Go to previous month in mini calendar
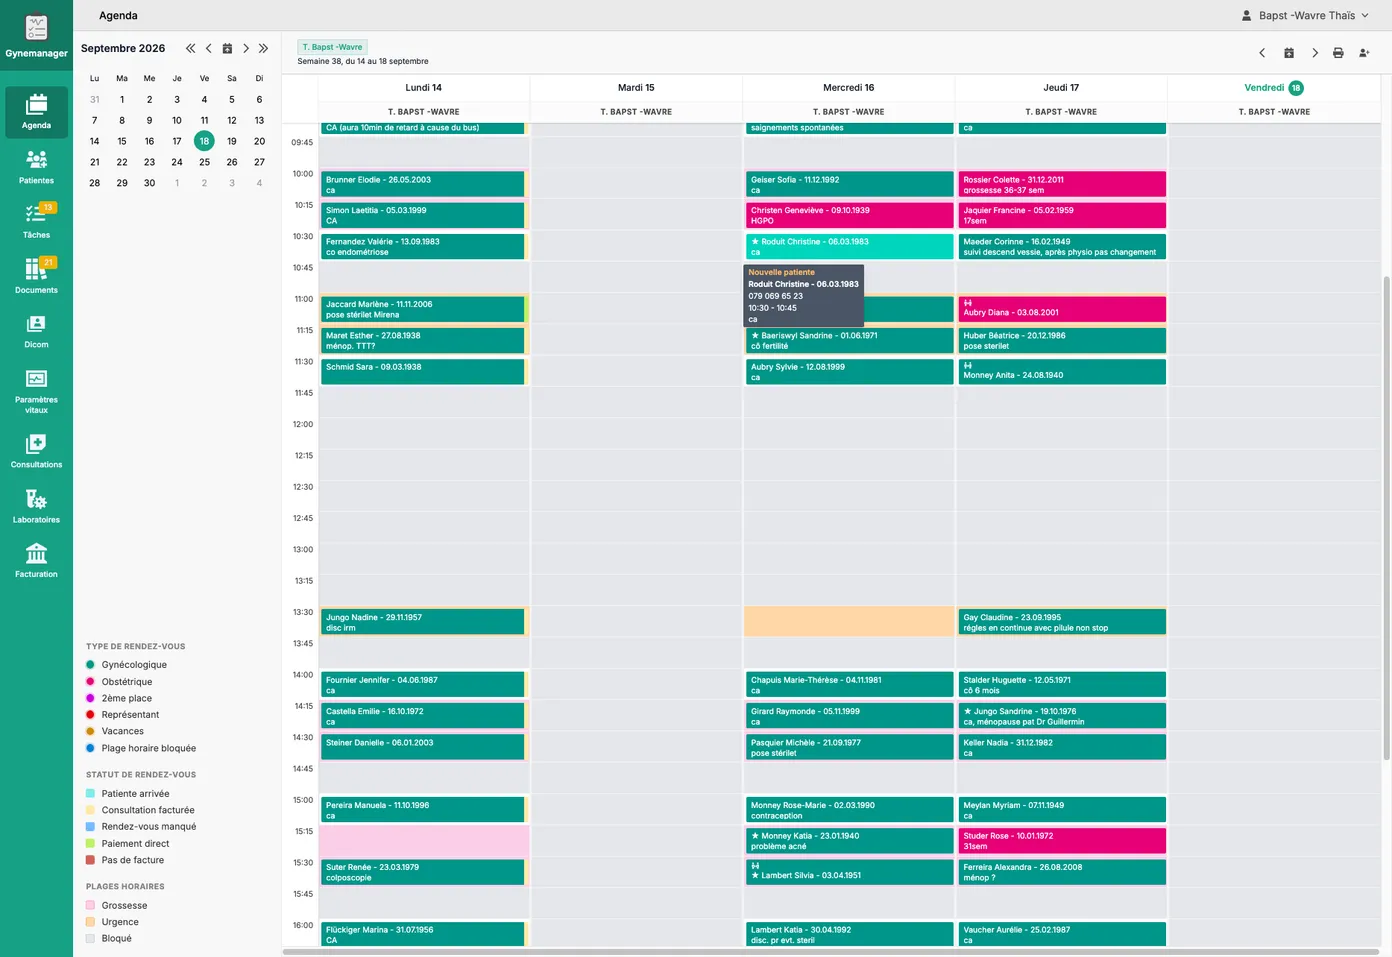This screenshot has width=1392, height=957. click(x=208, y=48)
